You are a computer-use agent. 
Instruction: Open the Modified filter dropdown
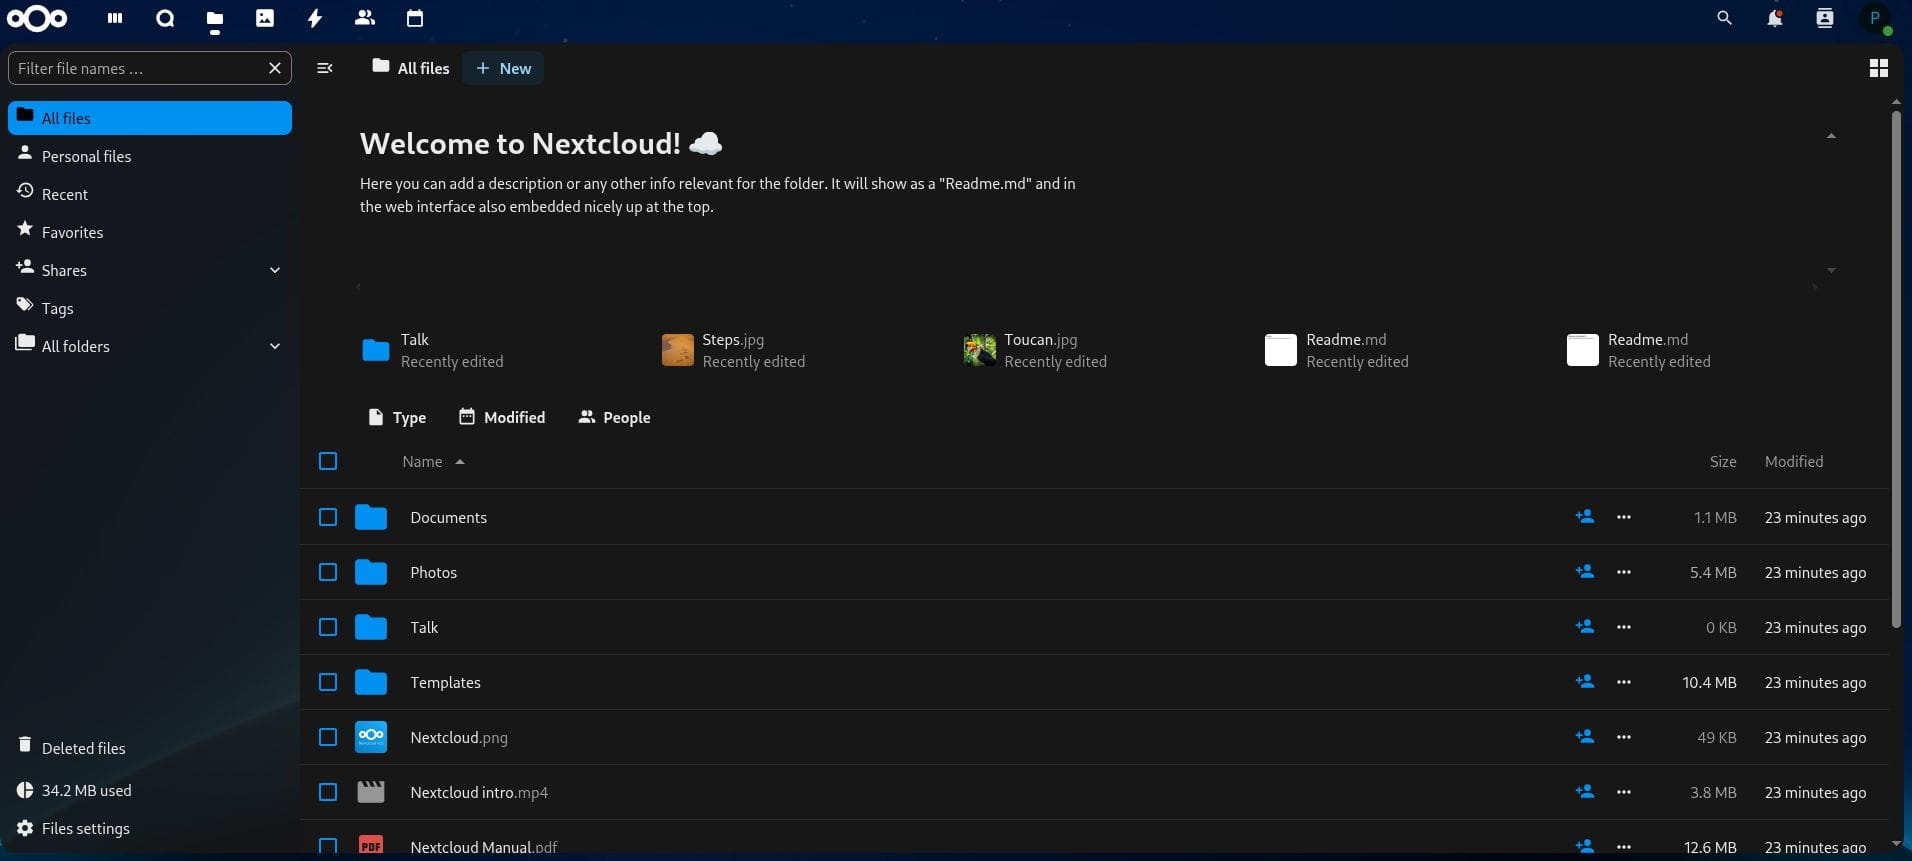point(502,417)
